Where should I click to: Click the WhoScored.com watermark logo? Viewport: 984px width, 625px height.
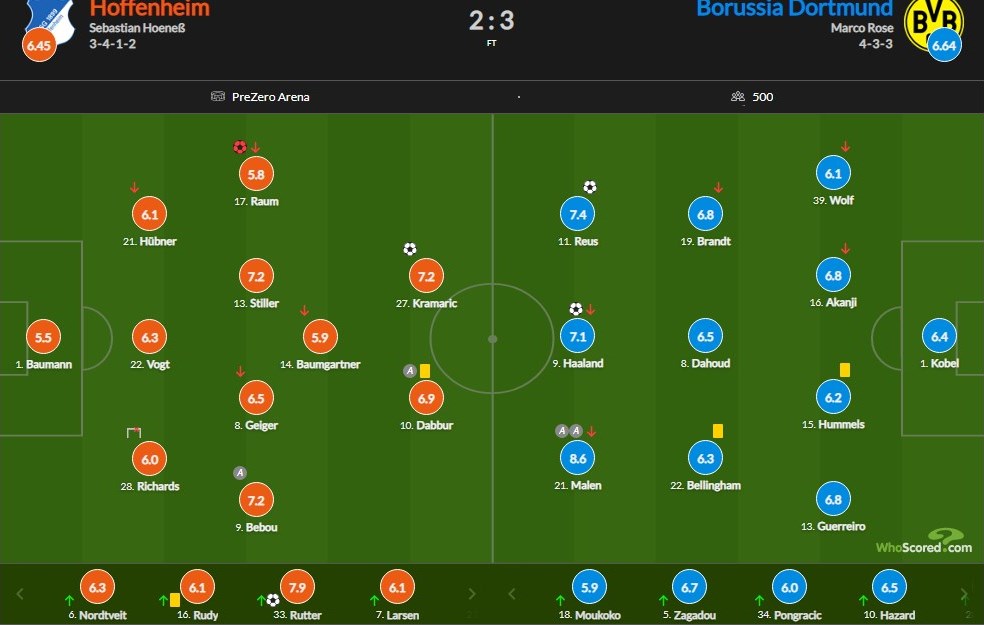[924, 542]
